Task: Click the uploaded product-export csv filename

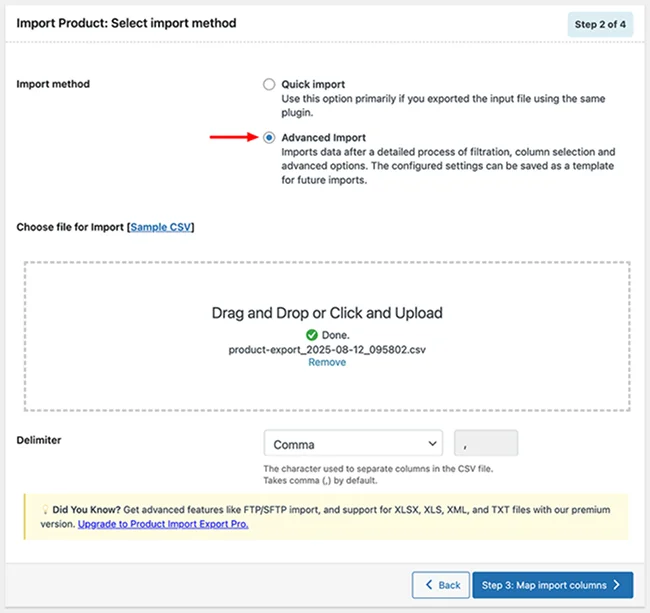Action: (x=327, y=348)
